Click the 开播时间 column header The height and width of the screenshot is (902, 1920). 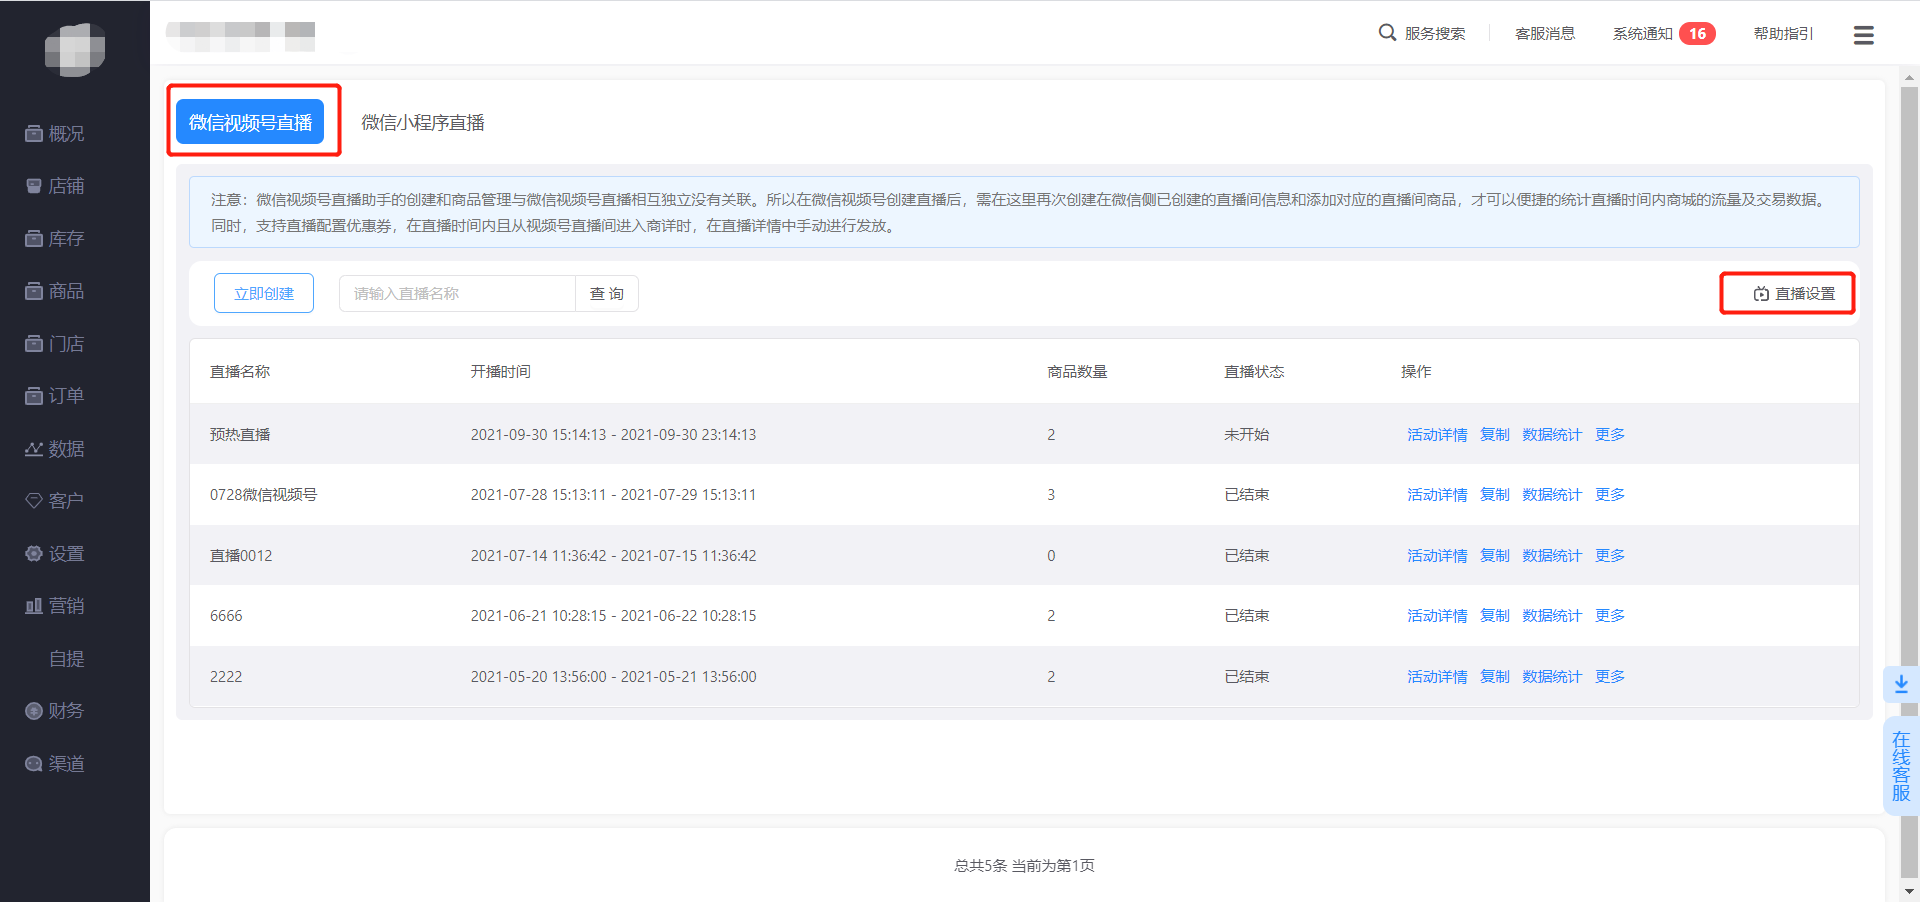pos(501,372)
